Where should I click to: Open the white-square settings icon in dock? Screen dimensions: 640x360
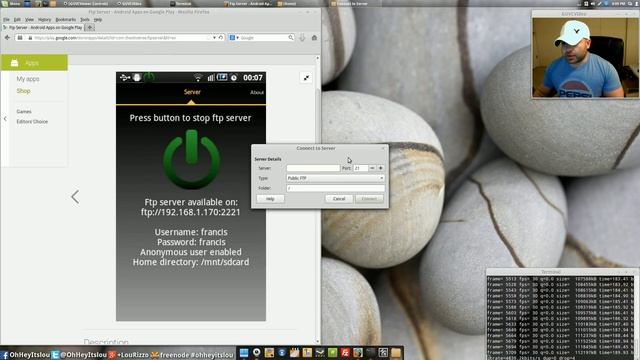(x=383, y=353)
